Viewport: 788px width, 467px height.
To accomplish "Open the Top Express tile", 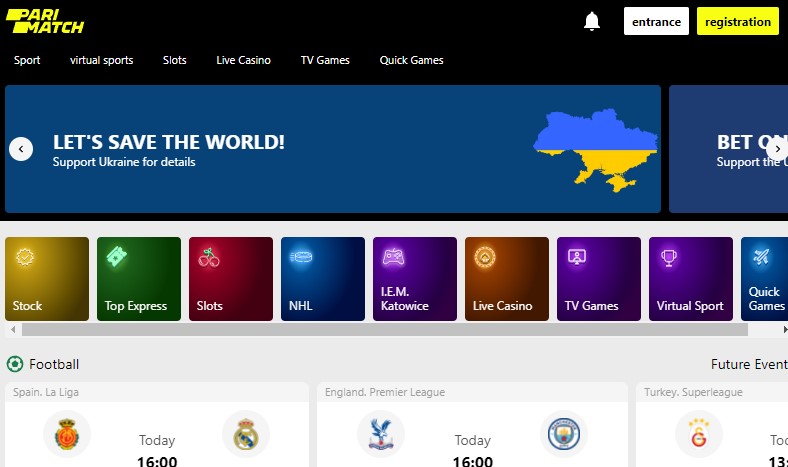I will [x=139, y=279].
